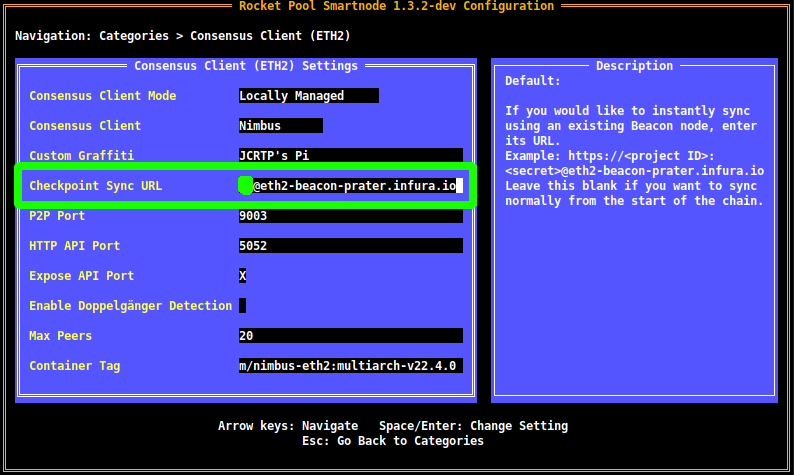Click Categories in the navigation breadcrumb
794x475 pixels.
click(133, 36)
